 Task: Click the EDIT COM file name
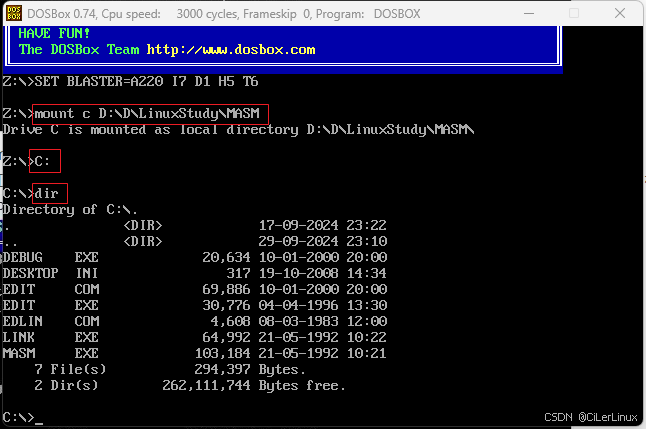[51, 289]
